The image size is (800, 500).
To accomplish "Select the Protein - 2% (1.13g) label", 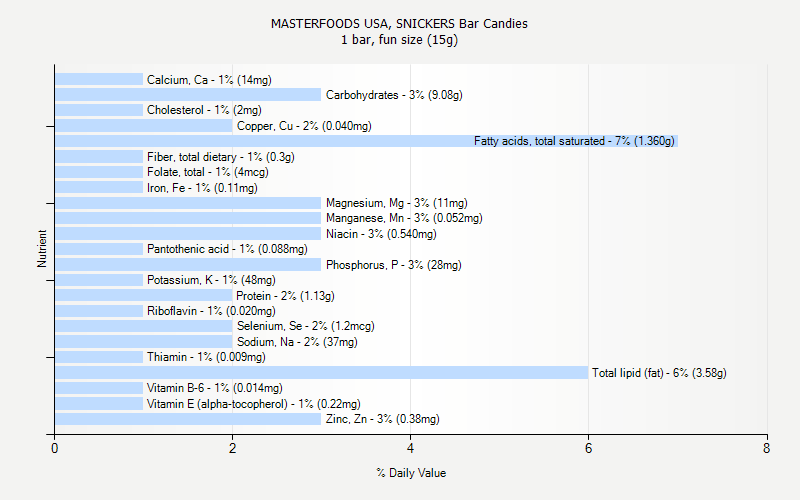I will pos(285,296).
